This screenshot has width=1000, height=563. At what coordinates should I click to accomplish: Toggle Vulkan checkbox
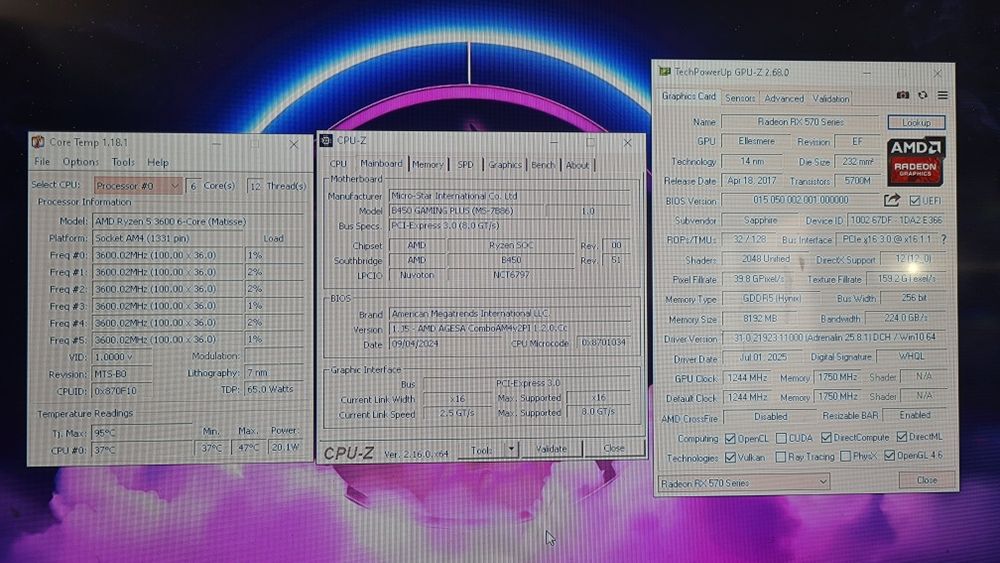(730, 458)
